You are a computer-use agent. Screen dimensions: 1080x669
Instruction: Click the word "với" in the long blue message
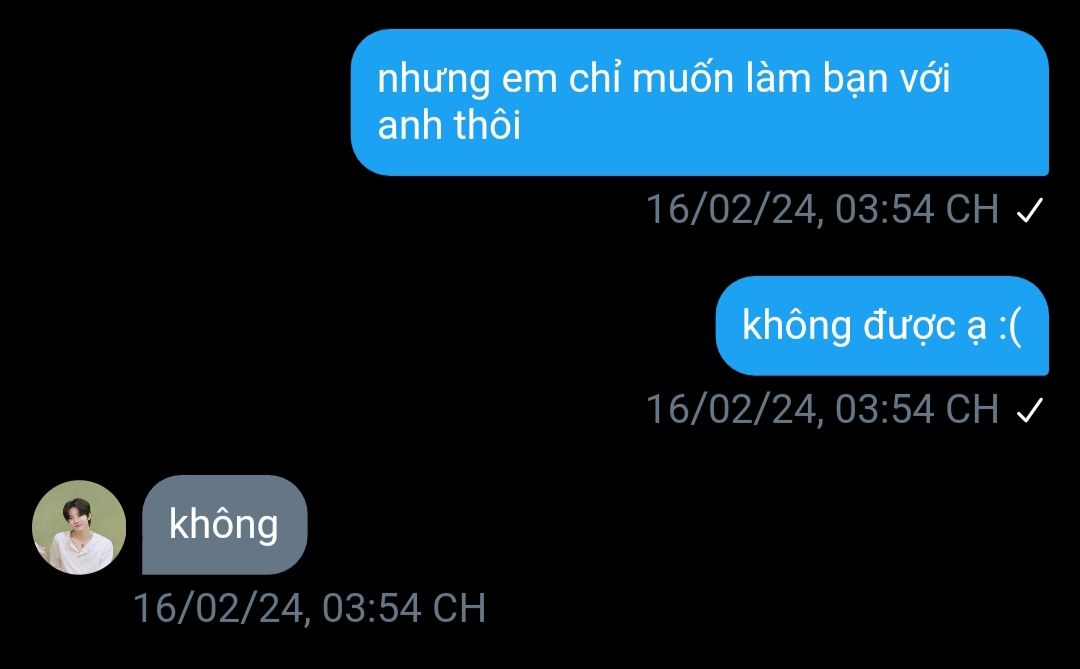[x=925, y=77]
